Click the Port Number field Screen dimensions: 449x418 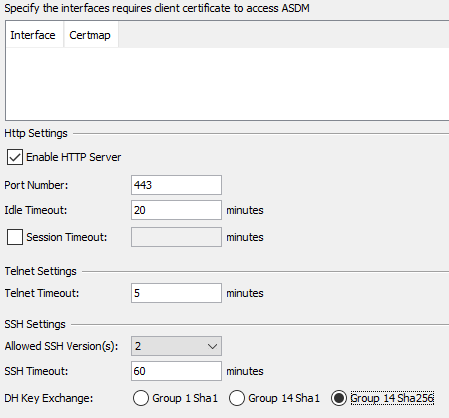pos(176,185)
